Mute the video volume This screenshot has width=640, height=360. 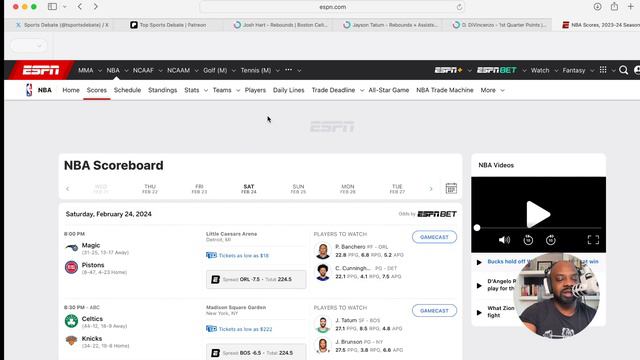point(504,240)
